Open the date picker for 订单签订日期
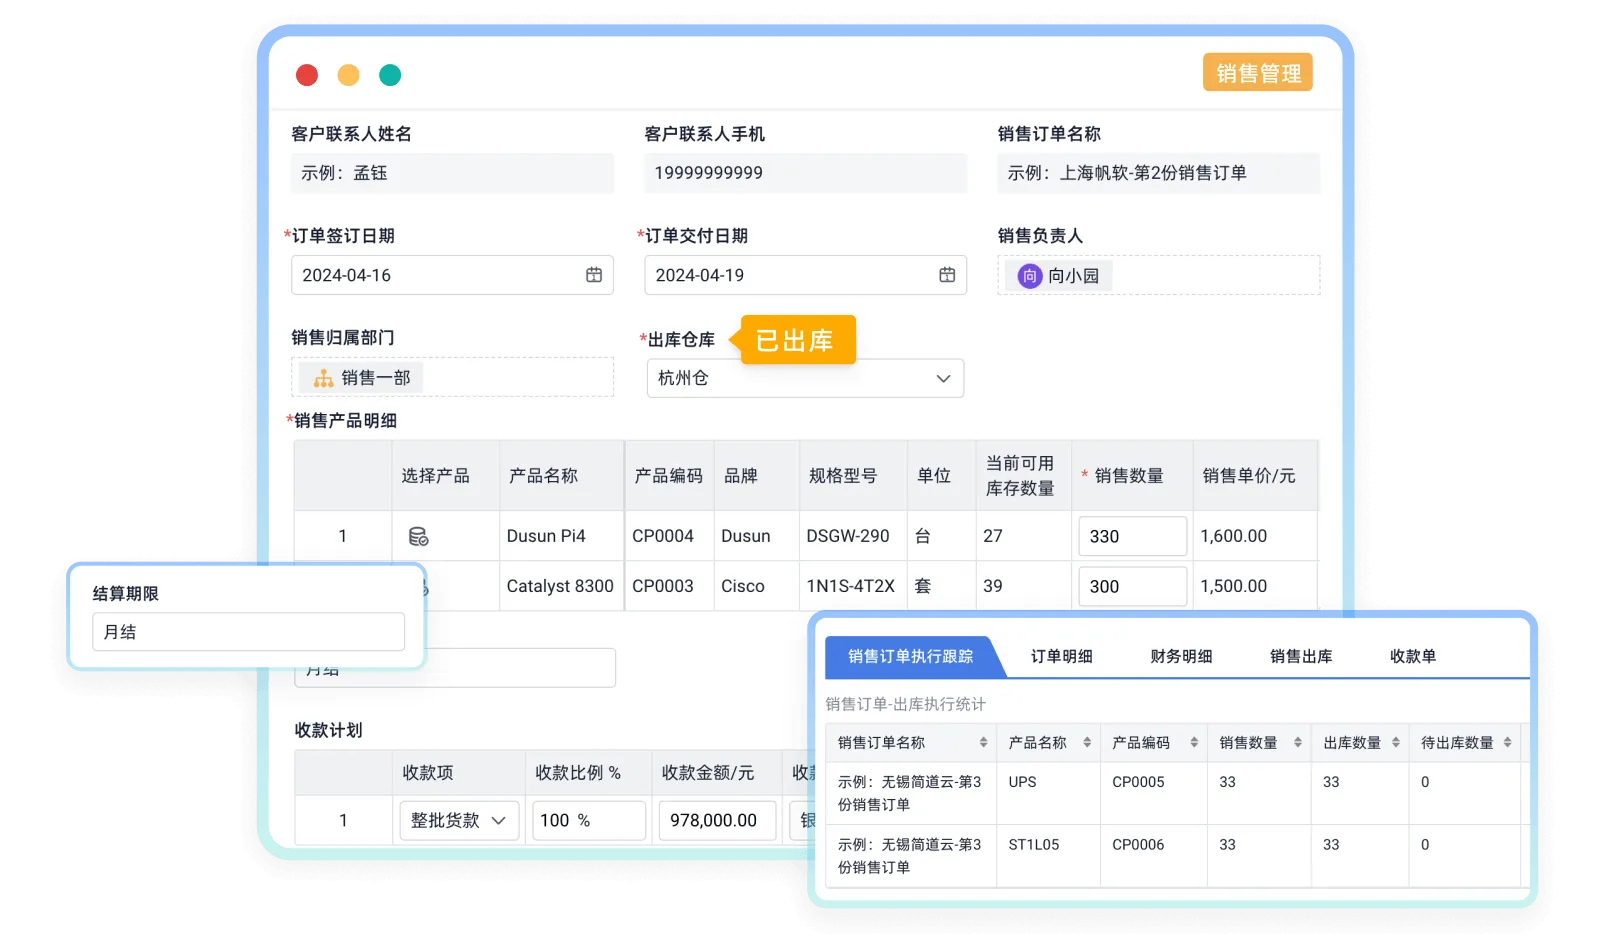Image resolution: width=1601 pixels, height=937 pixels. point(594,275)
